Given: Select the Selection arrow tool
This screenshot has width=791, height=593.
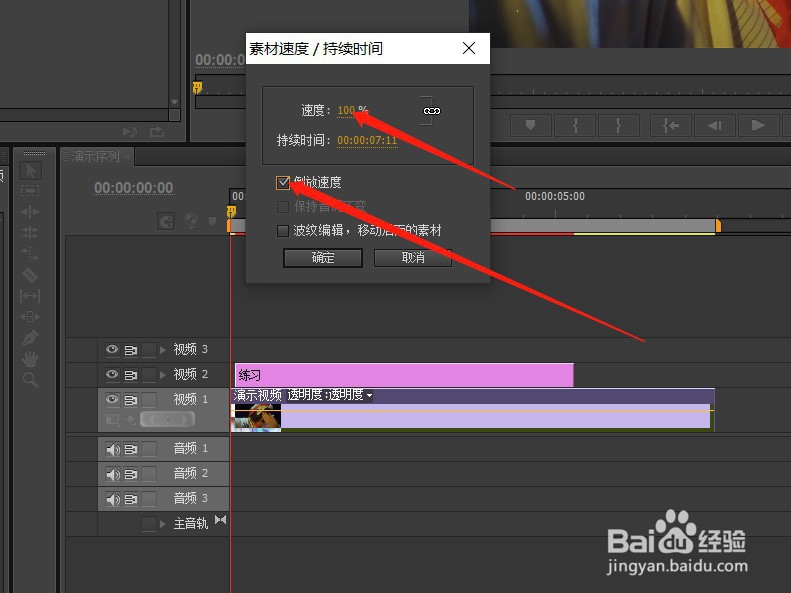Looking at the screenshot, I should click(30, 170).
